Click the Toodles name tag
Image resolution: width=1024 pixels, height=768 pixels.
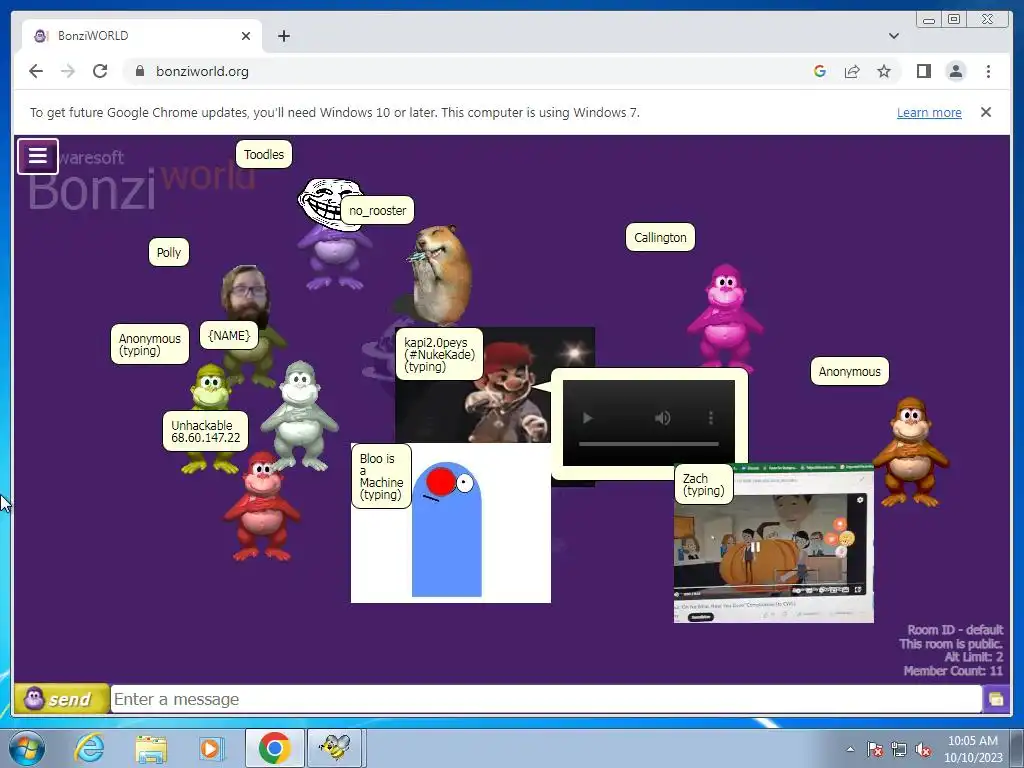(x=264, y=154)
